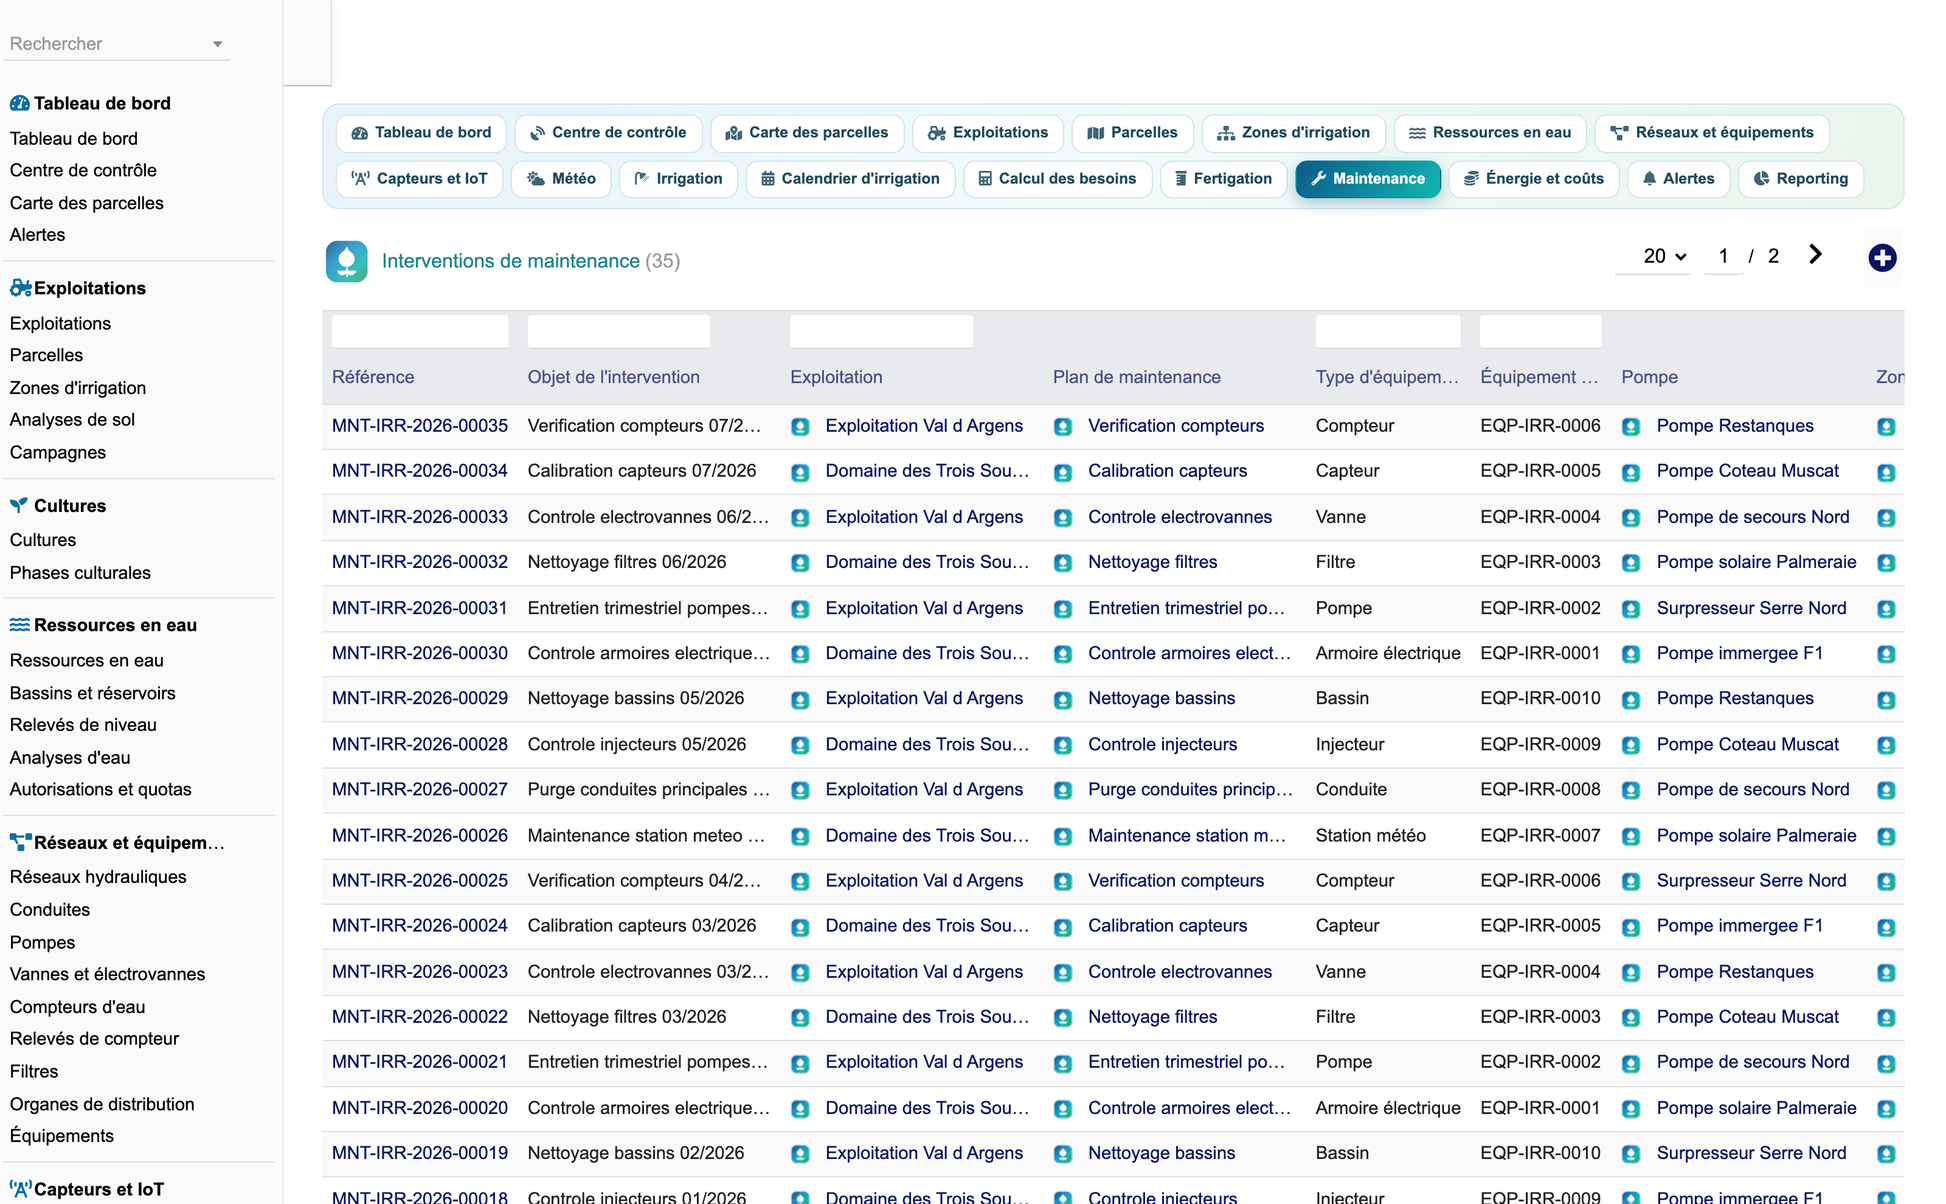Screen dimensions: 1946x1204
Task: Switch to Centre de contrôle tab
Action: click(x=608, y=133)
